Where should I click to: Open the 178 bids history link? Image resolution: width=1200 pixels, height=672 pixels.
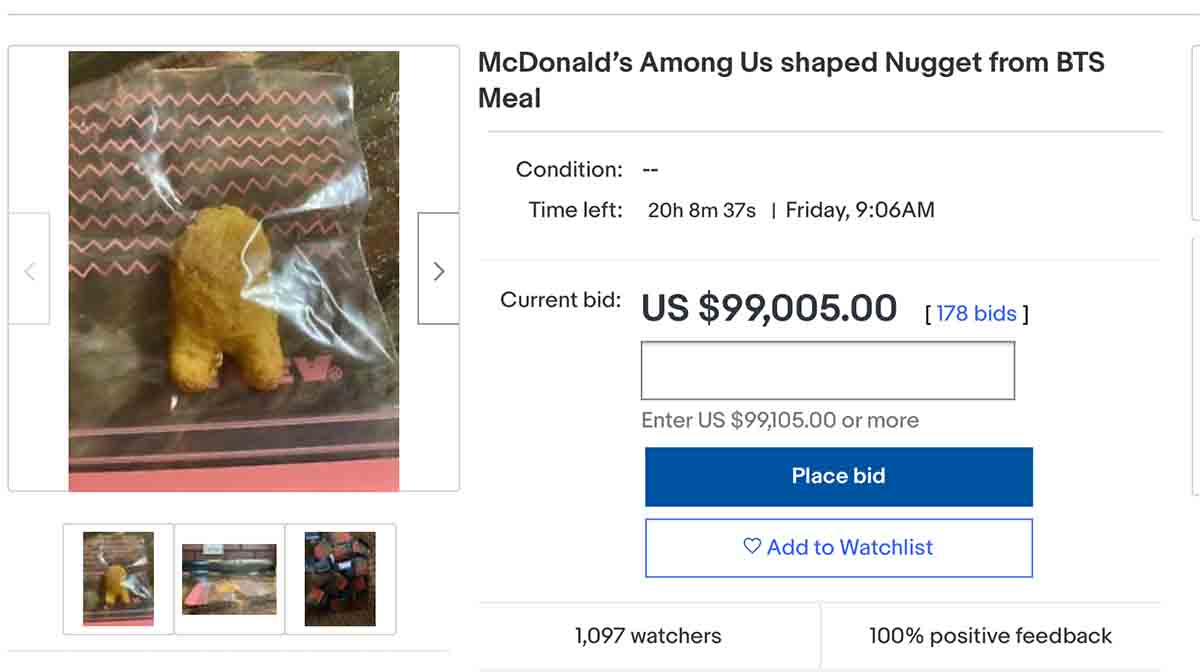coord(976,313)
